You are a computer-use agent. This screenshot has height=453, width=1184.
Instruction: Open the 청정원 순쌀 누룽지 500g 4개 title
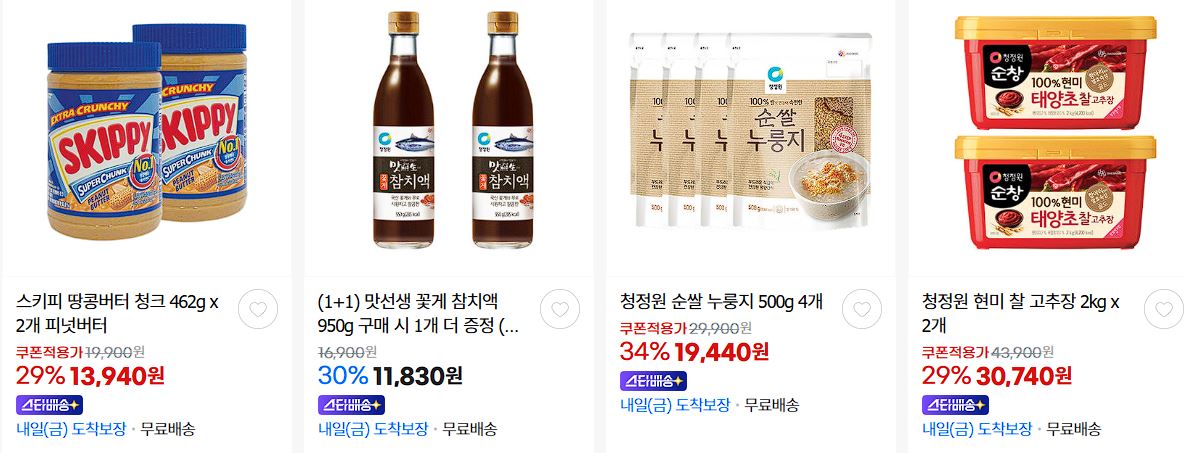pos(721,303)
